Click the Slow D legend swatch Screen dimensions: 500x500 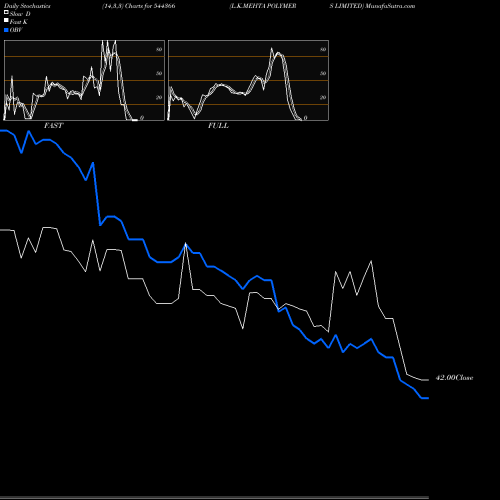tap(6, 12)
